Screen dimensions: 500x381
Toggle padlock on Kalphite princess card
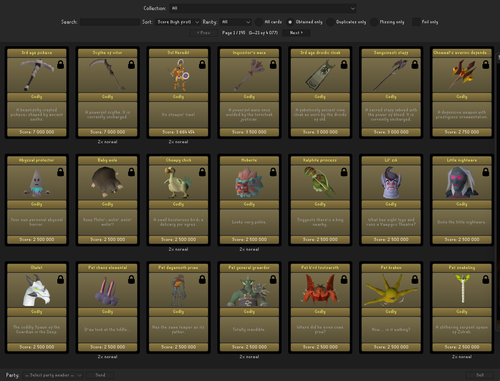344,172
